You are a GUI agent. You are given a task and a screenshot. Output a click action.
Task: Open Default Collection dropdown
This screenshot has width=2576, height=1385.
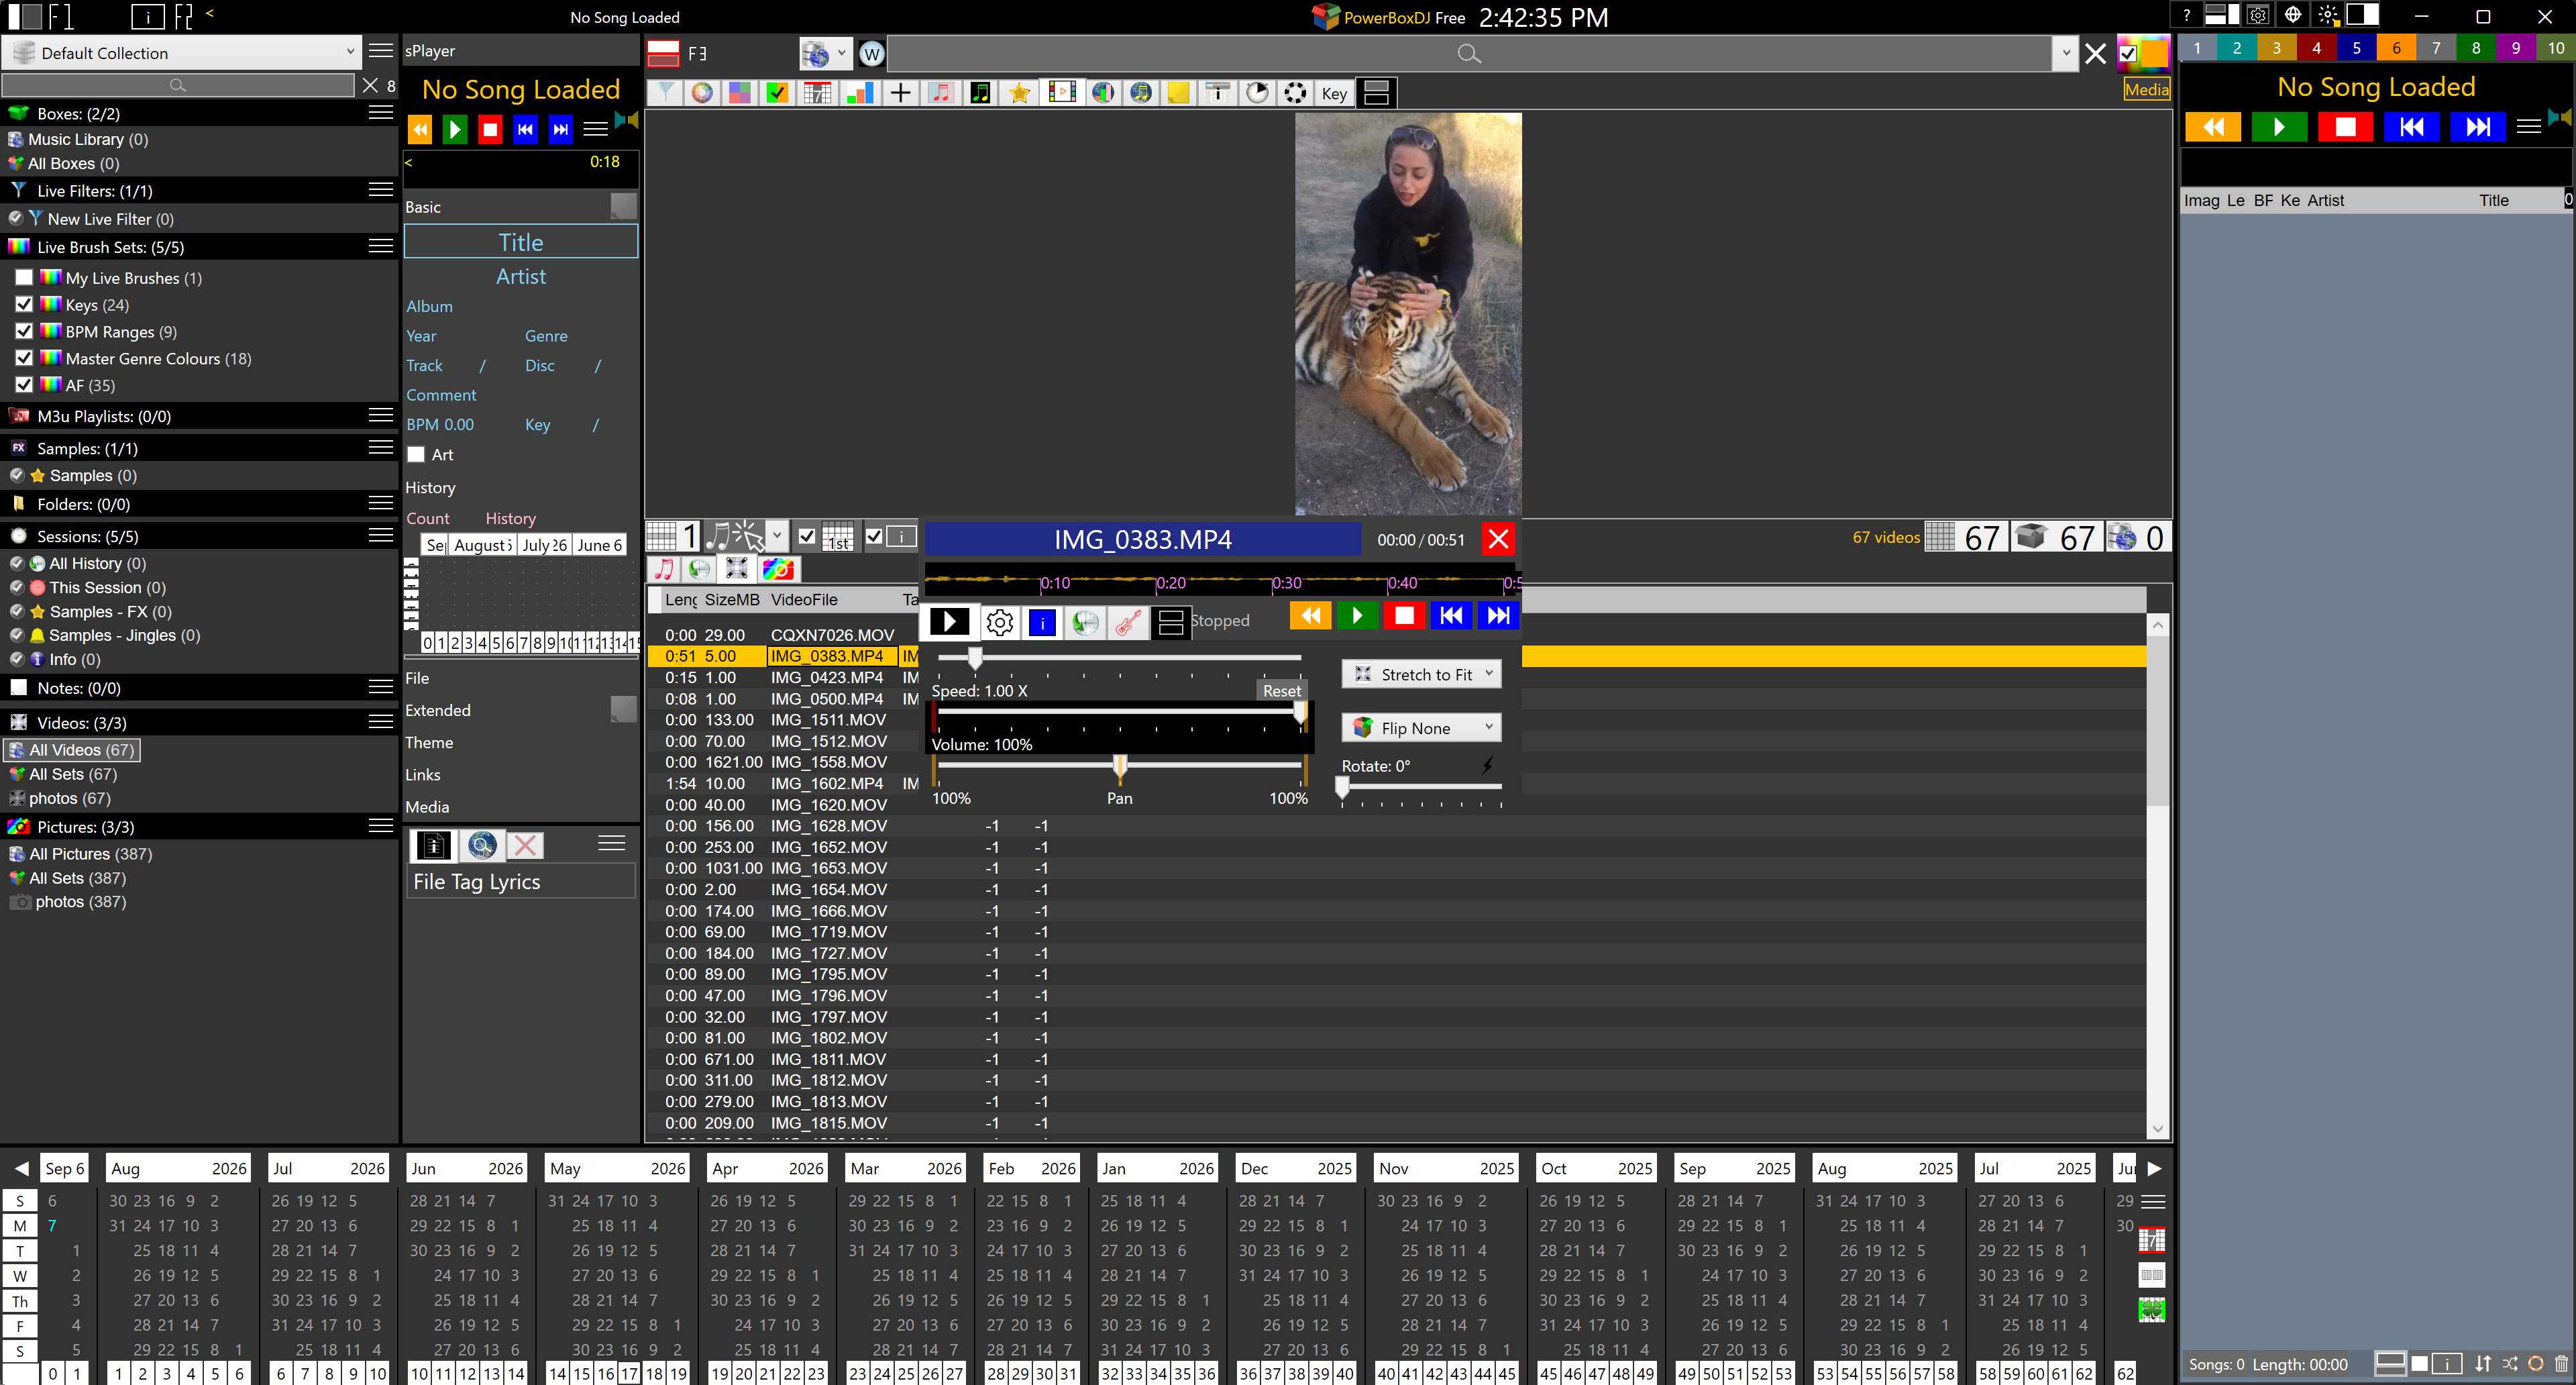click(181, 53)
